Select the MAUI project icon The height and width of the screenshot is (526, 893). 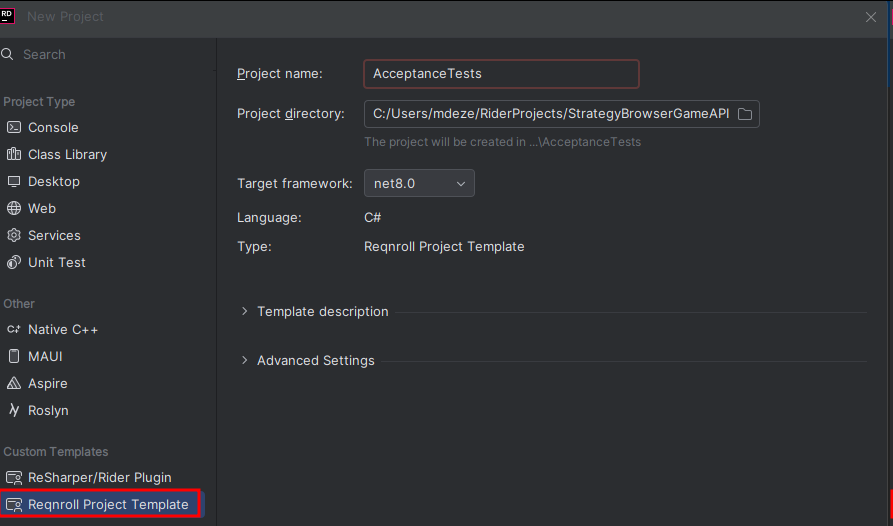tap(14, 356)
